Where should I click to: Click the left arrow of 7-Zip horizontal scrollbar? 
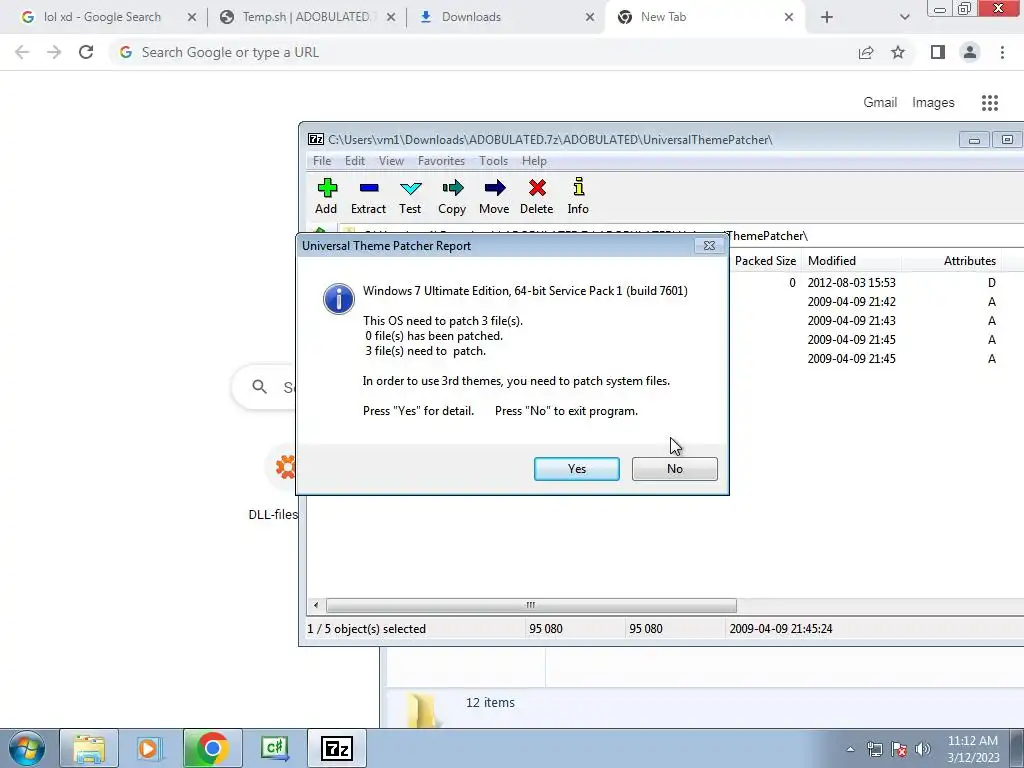(x=316, y=605)
